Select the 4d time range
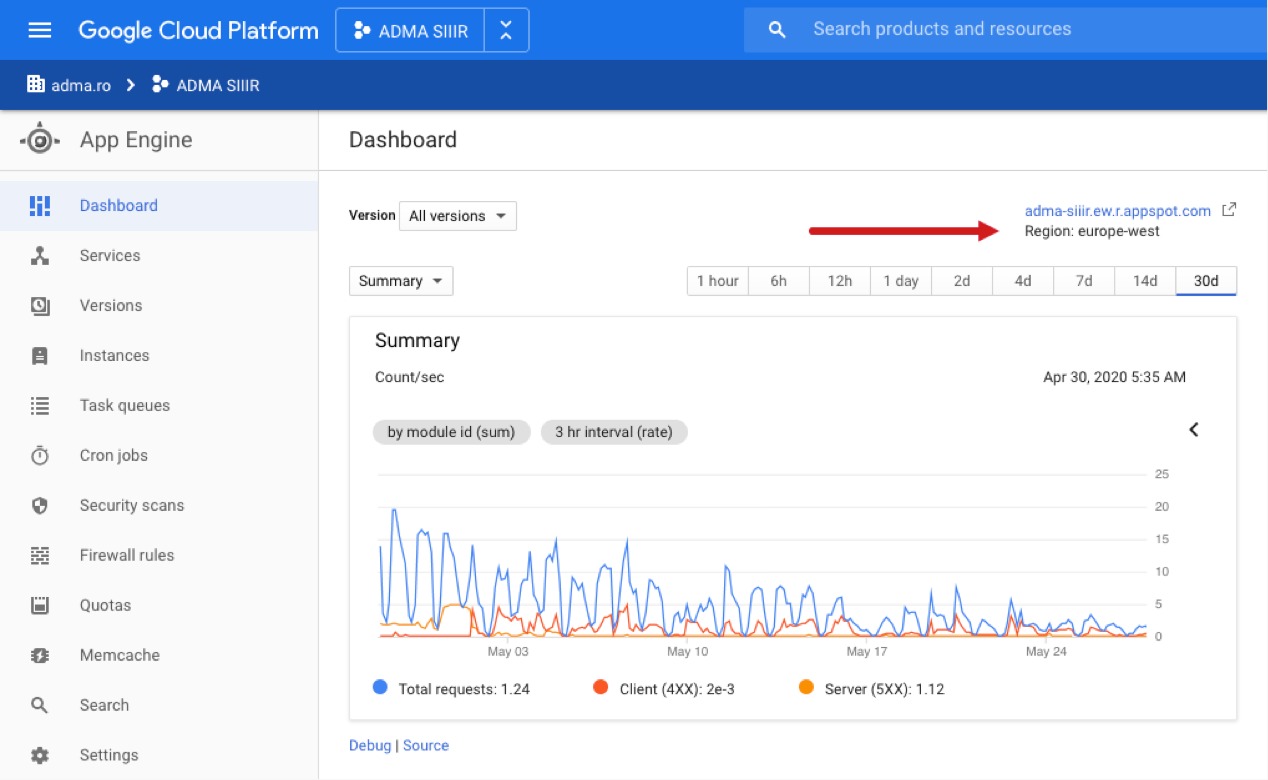1268x780 pixels. [1023, 281]
